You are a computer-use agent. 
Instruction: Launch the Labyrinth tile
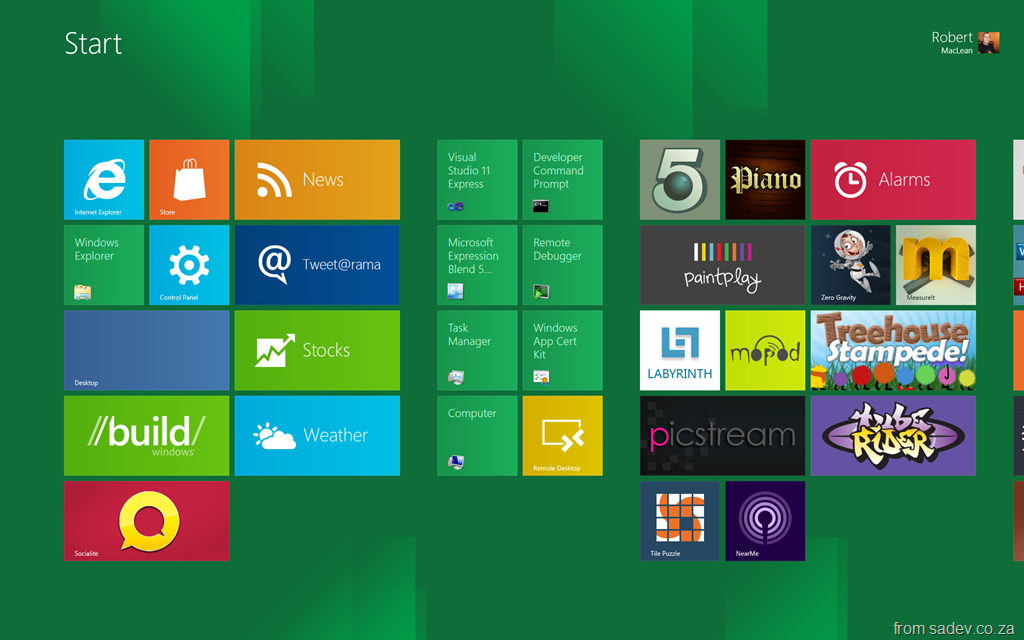(x=680, y=351)
